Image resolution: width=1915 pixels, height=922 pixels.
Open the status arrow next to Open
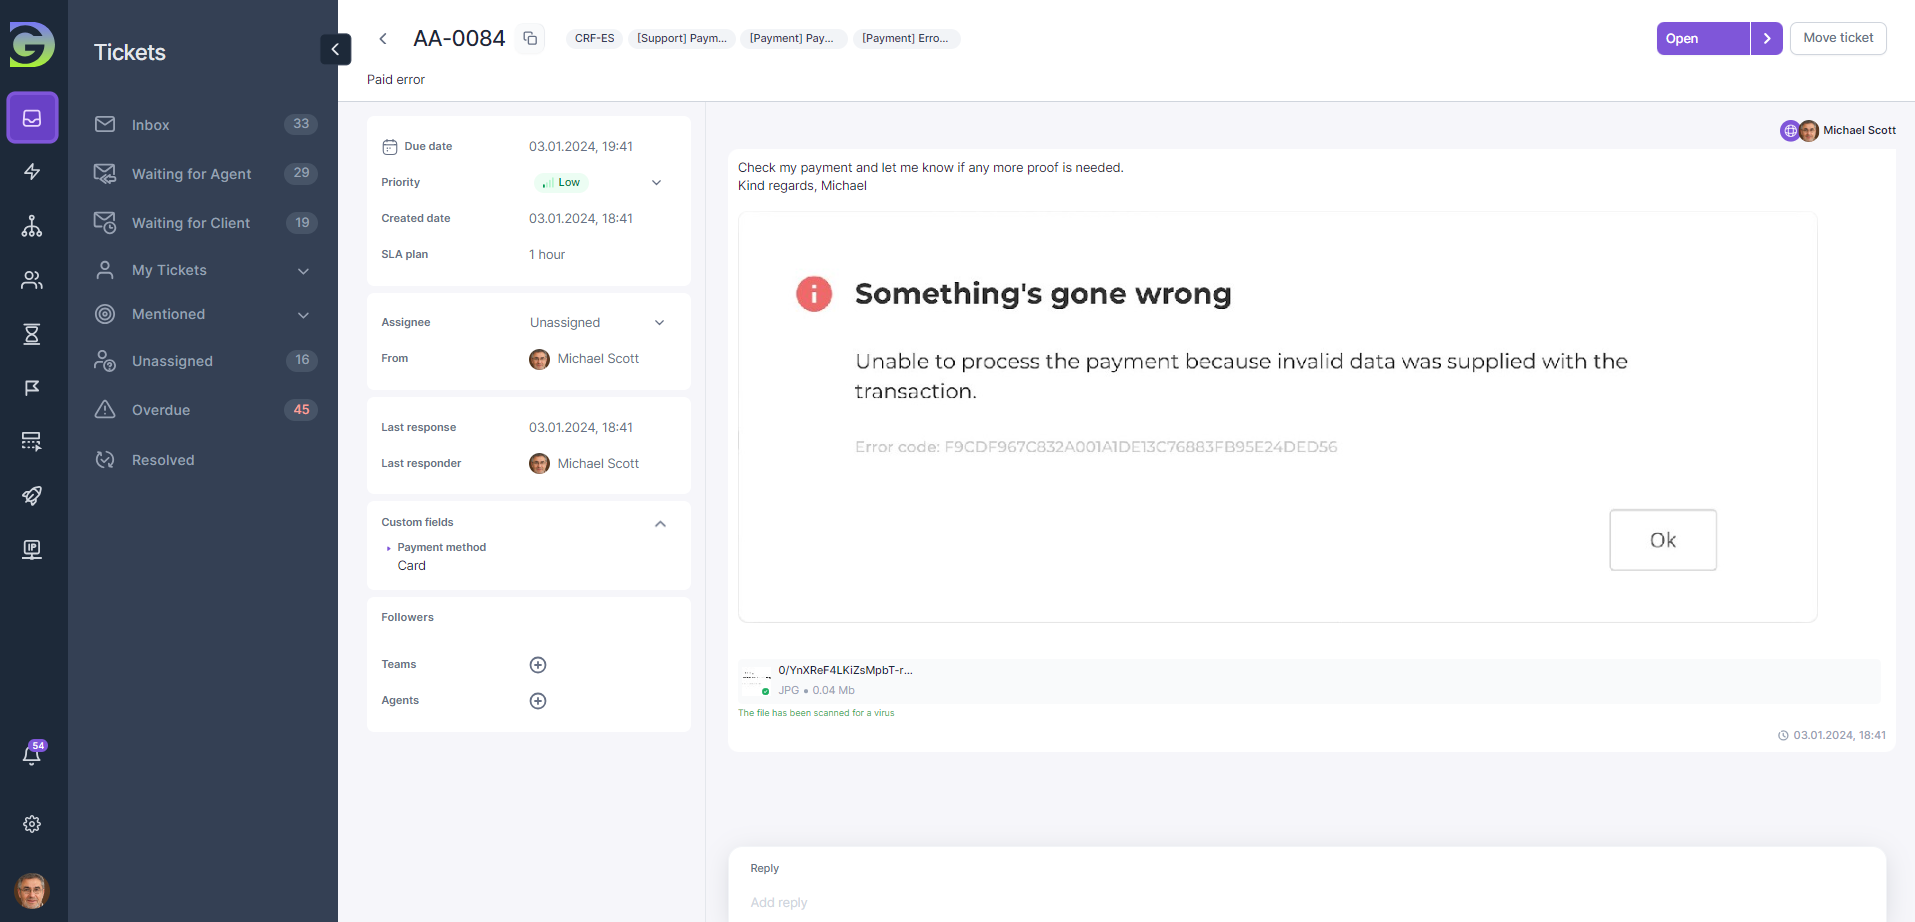pyautogui.click(x=1767, y=39)
